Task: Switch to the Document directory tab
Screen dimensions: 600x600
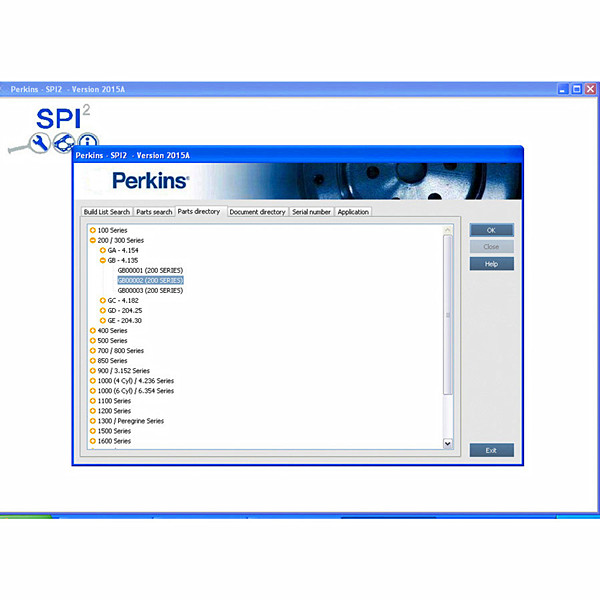Action: (257, 212)
